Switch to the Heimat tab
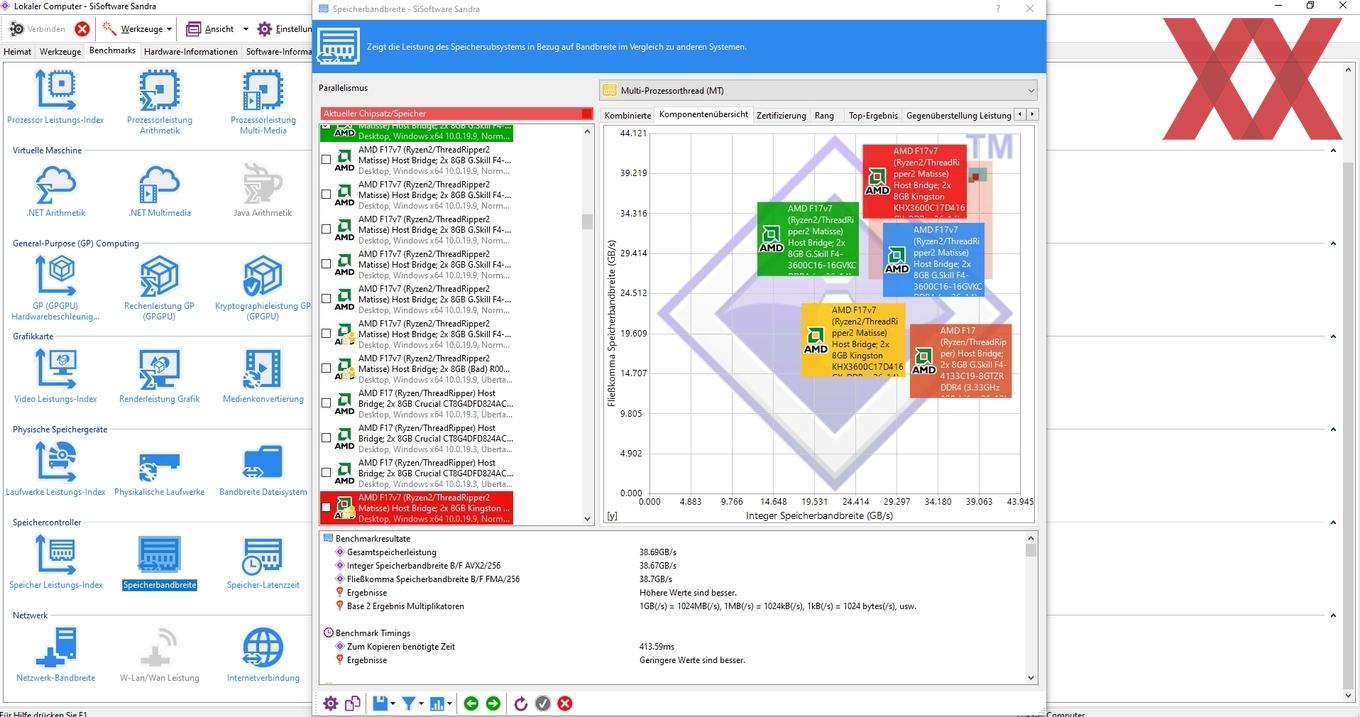Screen dimensions: 1360x717 click(x=18, y=51)
